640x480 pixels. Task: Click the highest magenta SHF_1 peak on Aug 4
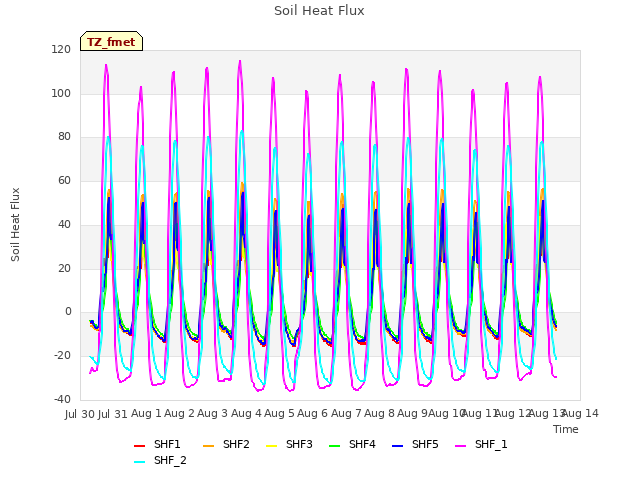240,61
